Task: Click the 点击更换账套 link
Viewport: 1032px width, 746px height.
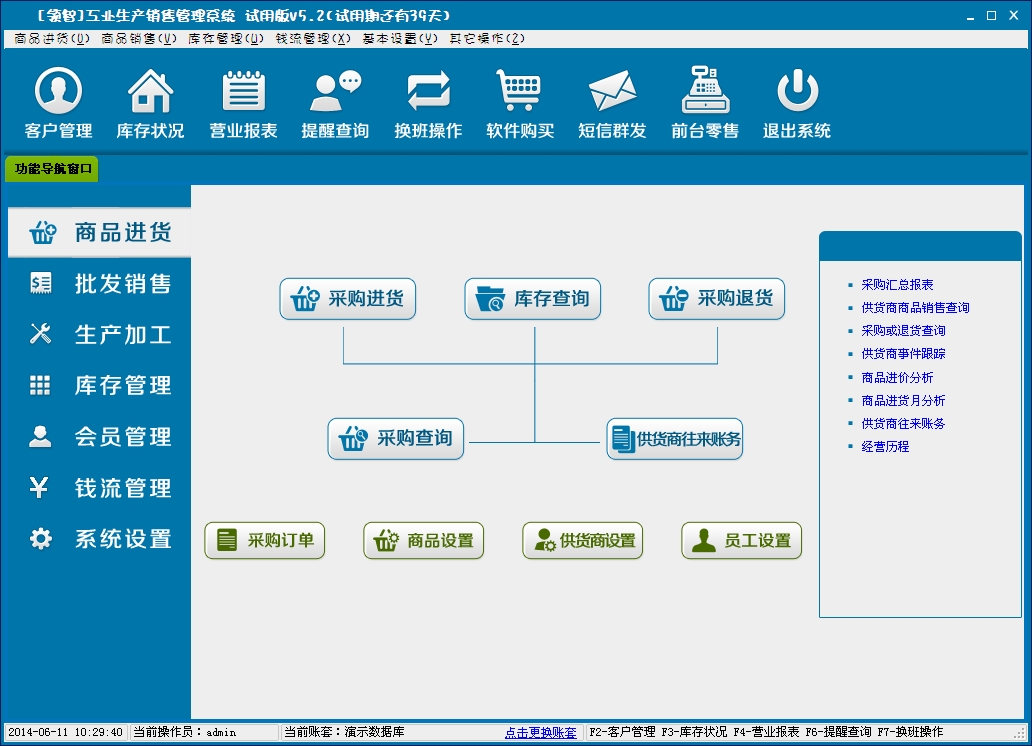Action: click(x=540, y=732)
